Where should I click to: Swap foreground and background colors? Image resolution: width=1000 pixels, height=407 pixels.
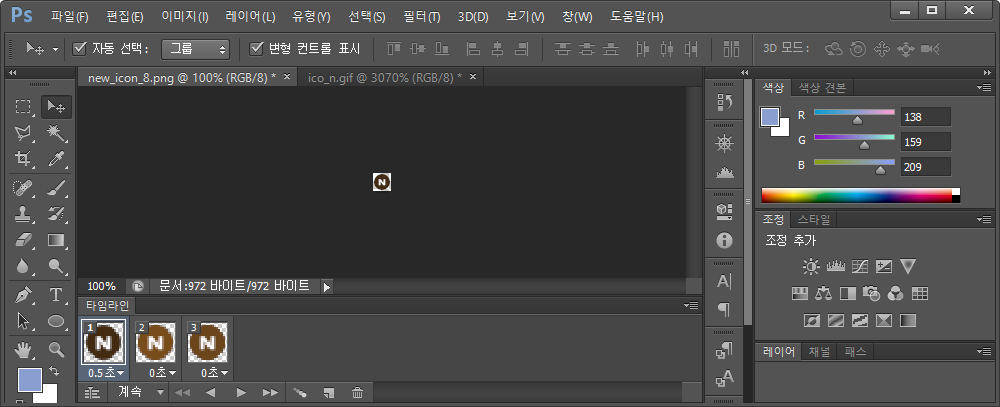click(x=54, y=371)
